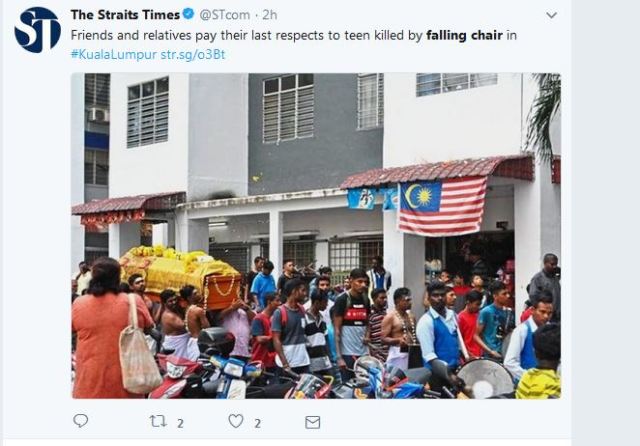Send tweet via envelope message icon
Screen dimensions: 640x446
point(313,422)
